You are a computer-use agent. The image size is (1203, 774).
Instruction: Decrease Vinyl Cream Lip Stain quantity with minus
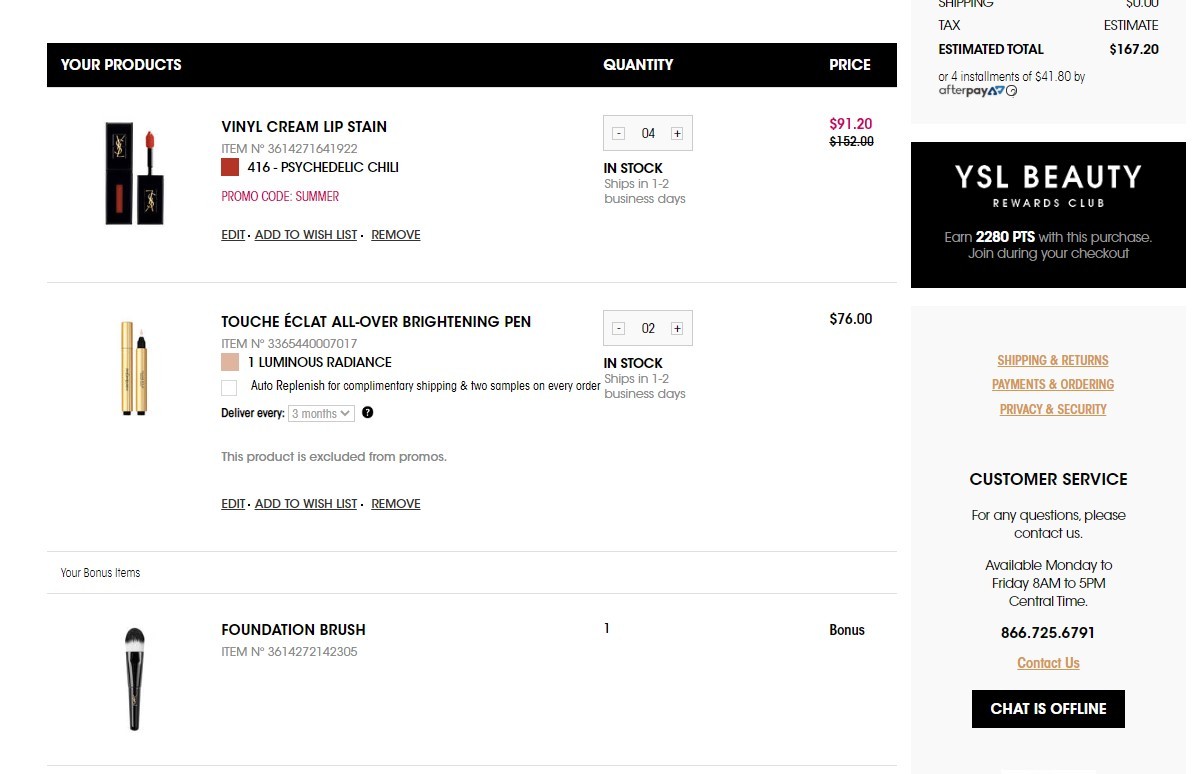point(619,133)
